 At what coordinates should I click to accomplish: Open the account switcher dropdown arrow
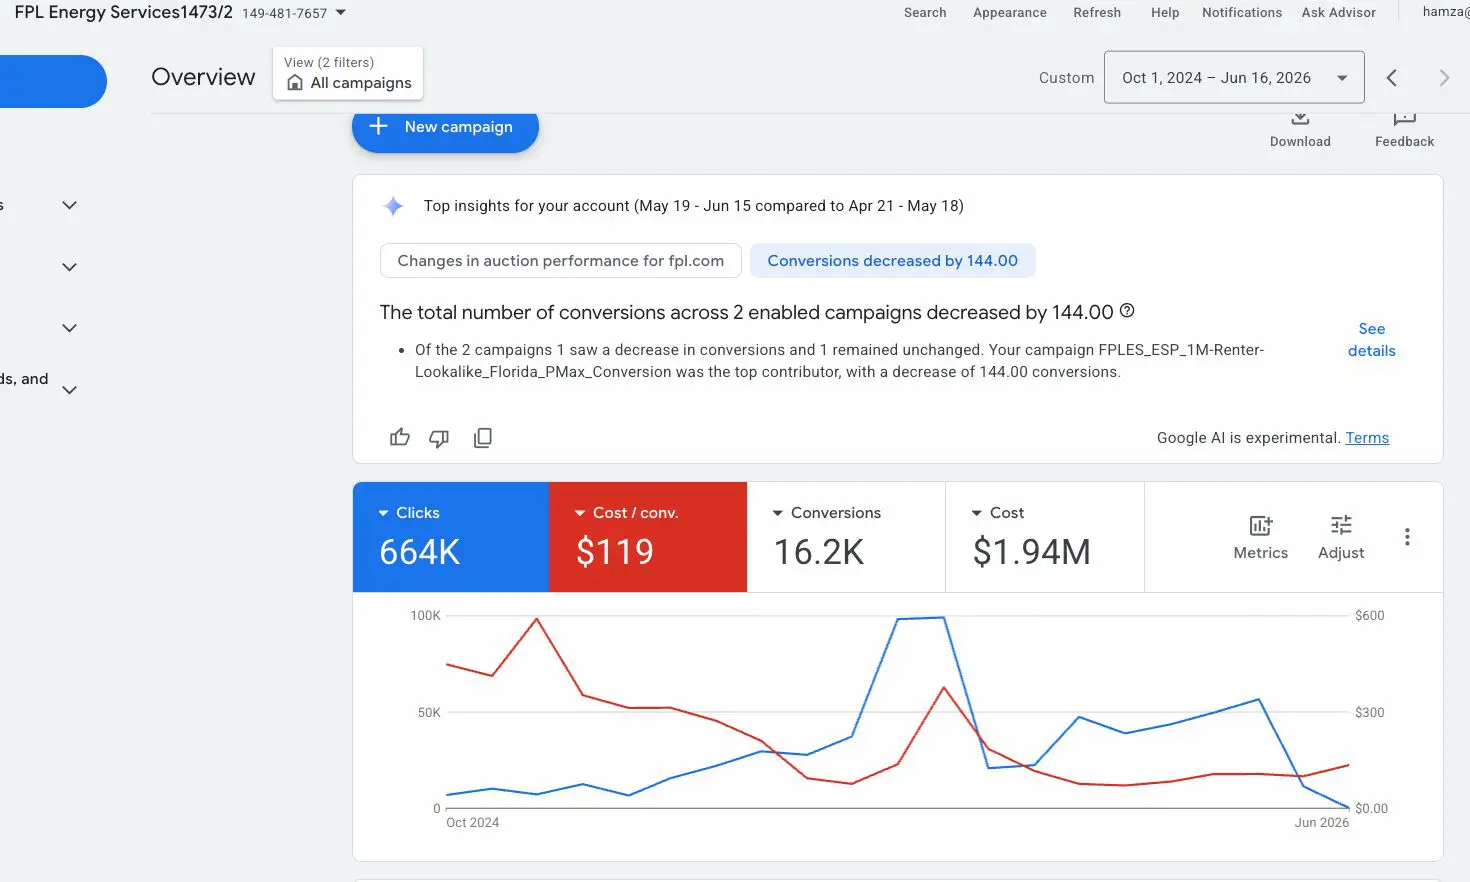[x=340, y=13]
